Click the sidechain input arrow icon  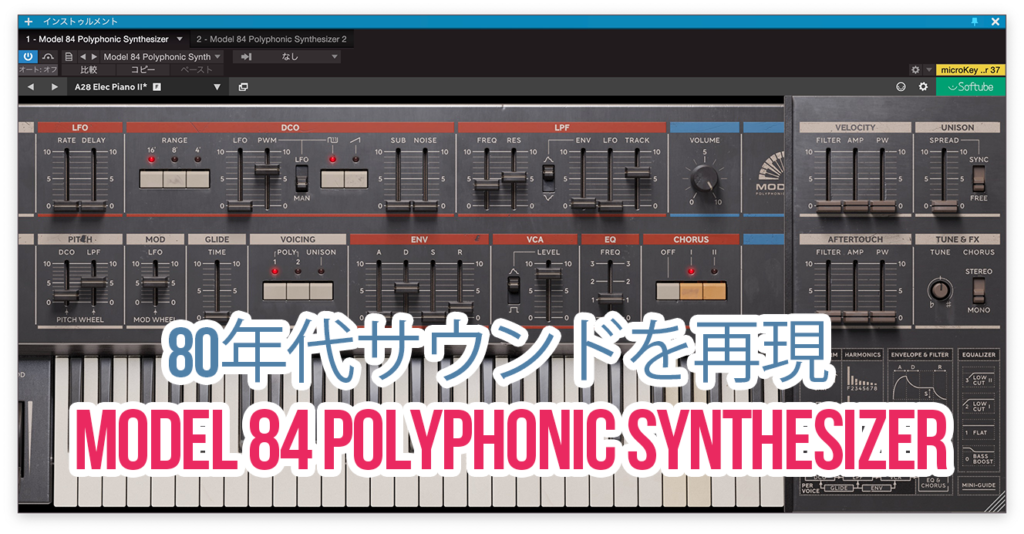(246, 57)
